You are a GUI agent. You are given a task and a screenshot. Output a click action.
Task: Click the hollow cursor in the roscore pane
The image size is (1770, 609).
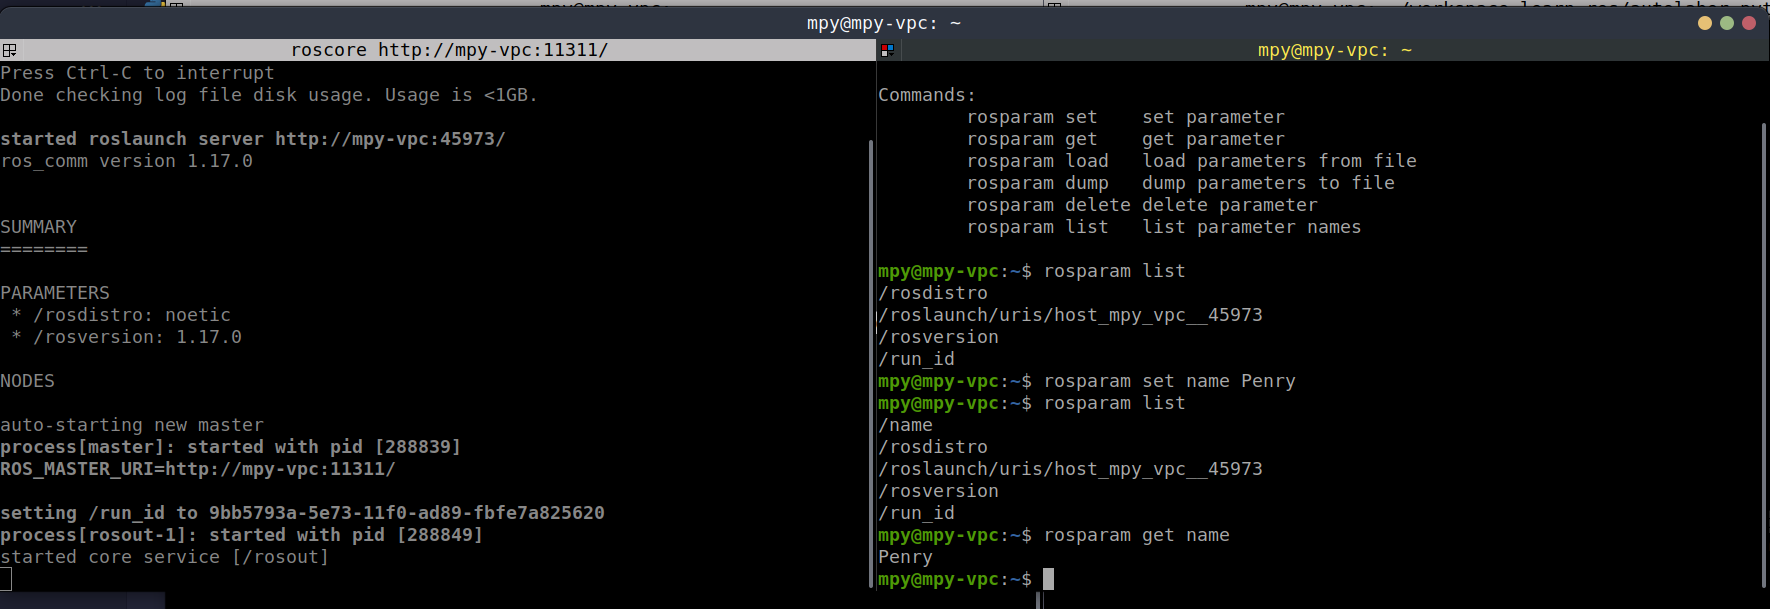click(6, 579)
